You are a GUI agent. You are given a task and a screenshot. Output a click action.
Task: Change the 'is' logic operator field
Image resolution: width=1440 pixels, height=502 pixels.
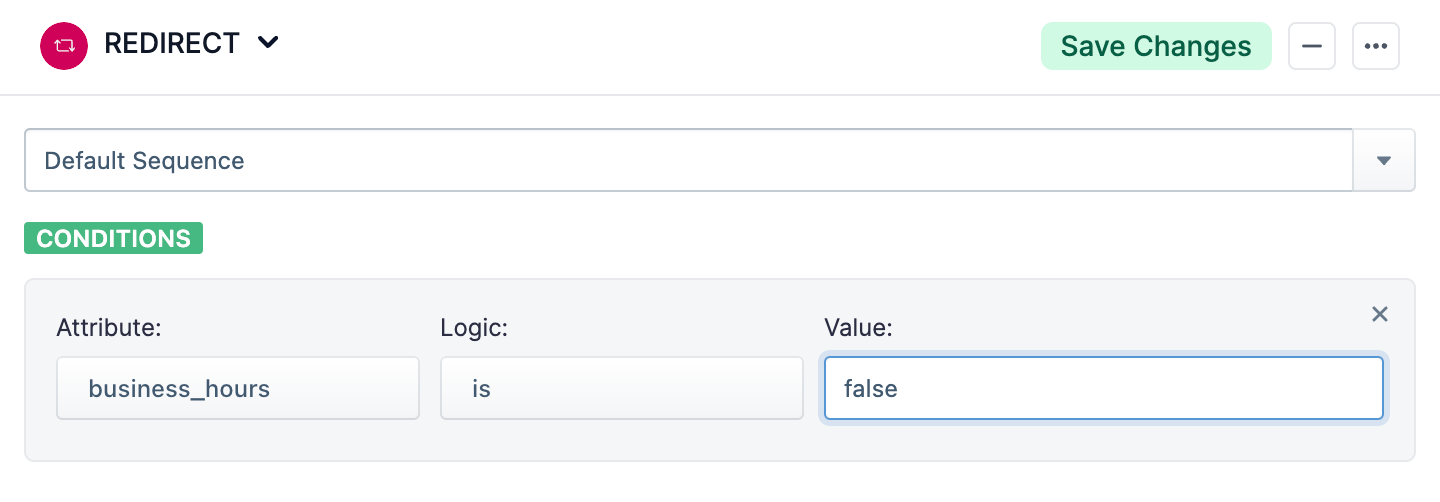621,388
